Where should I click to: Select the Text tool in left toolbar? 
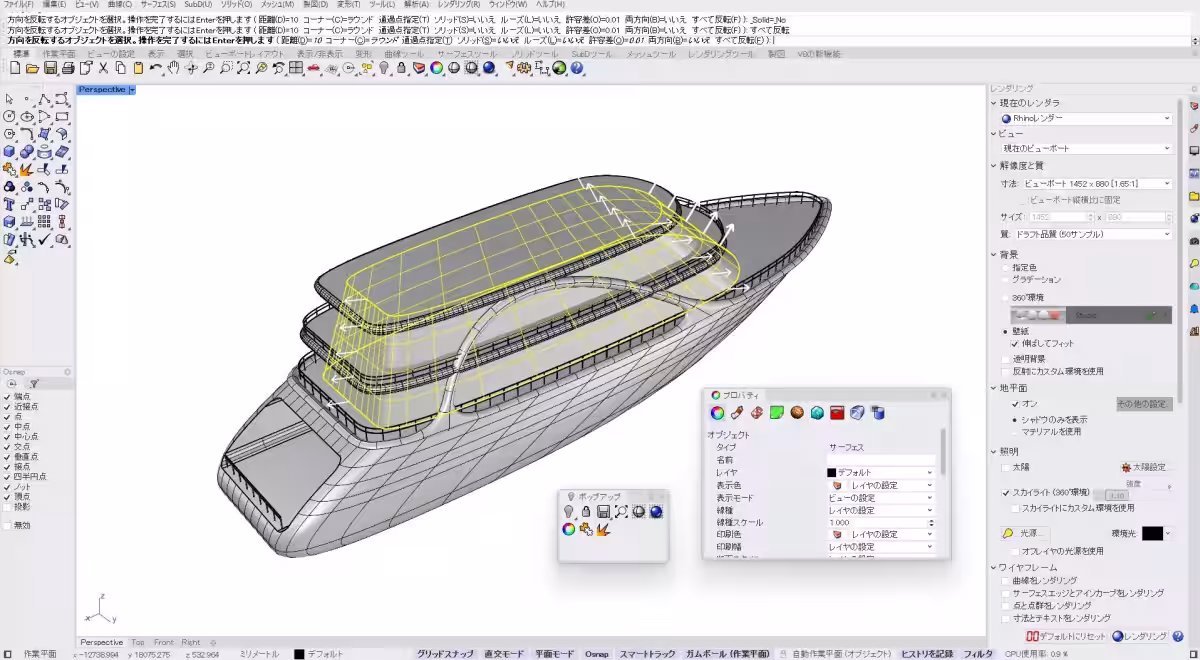click(x=10, y=205)
